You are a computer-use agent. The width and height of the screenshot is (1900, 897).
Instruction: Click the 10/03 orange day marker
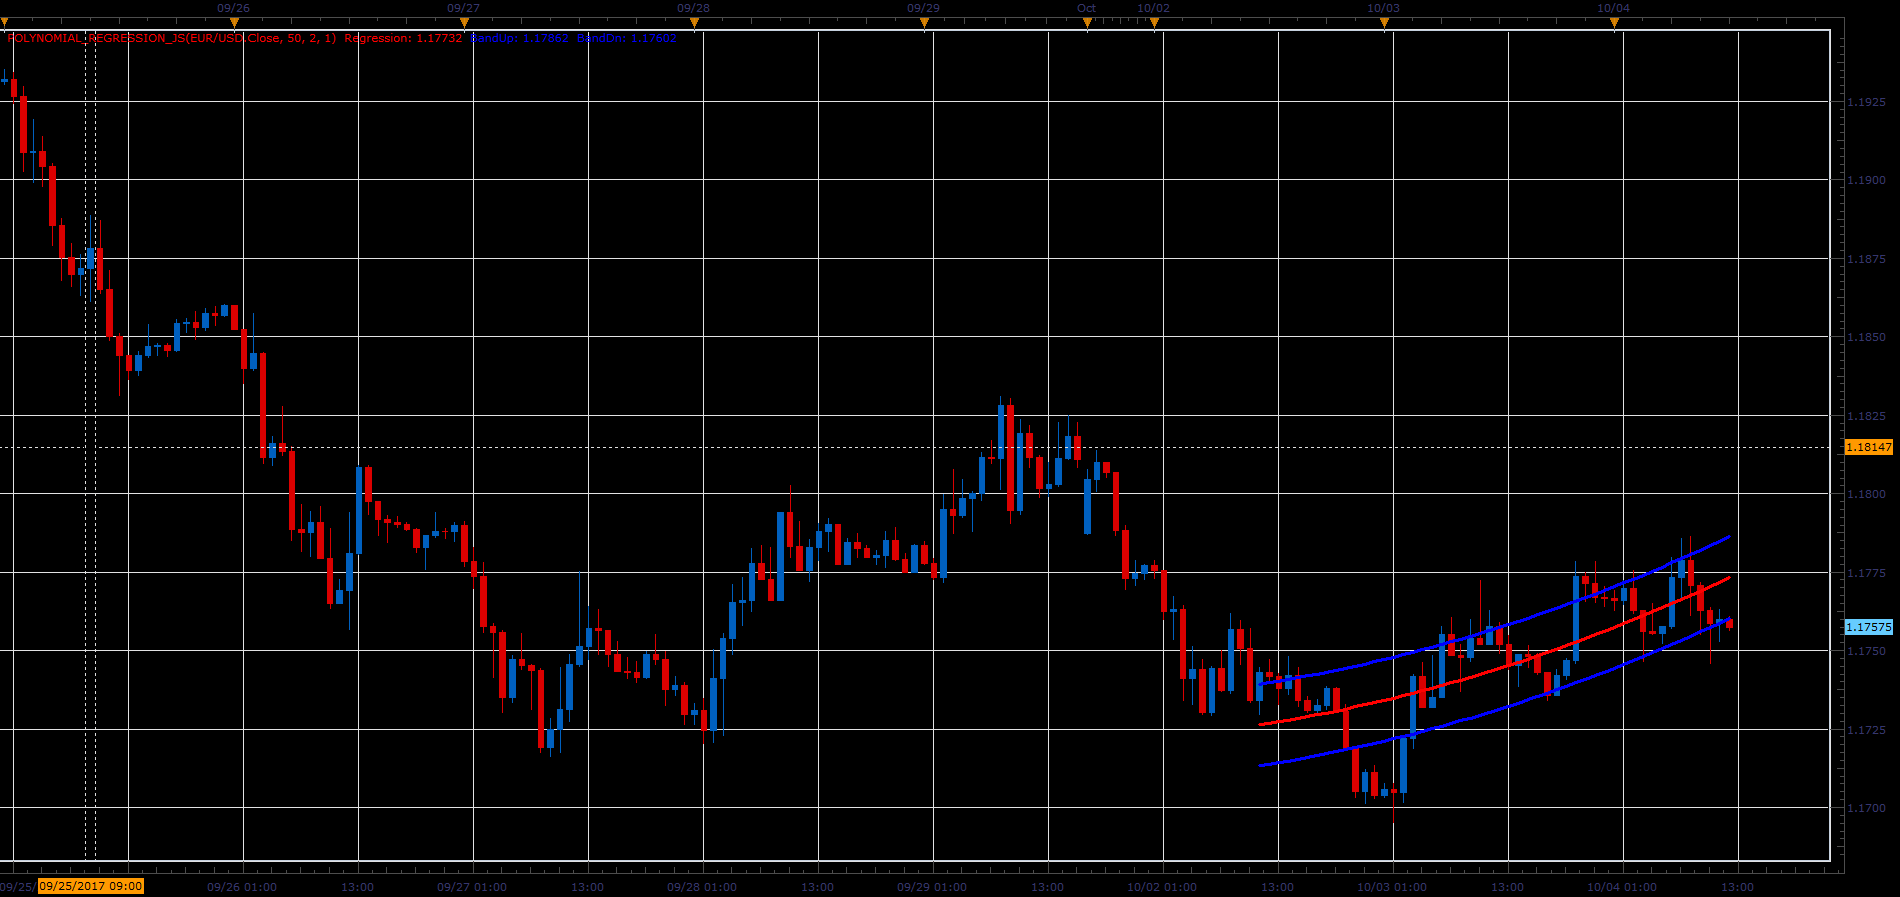click(x=1384, y=22)
